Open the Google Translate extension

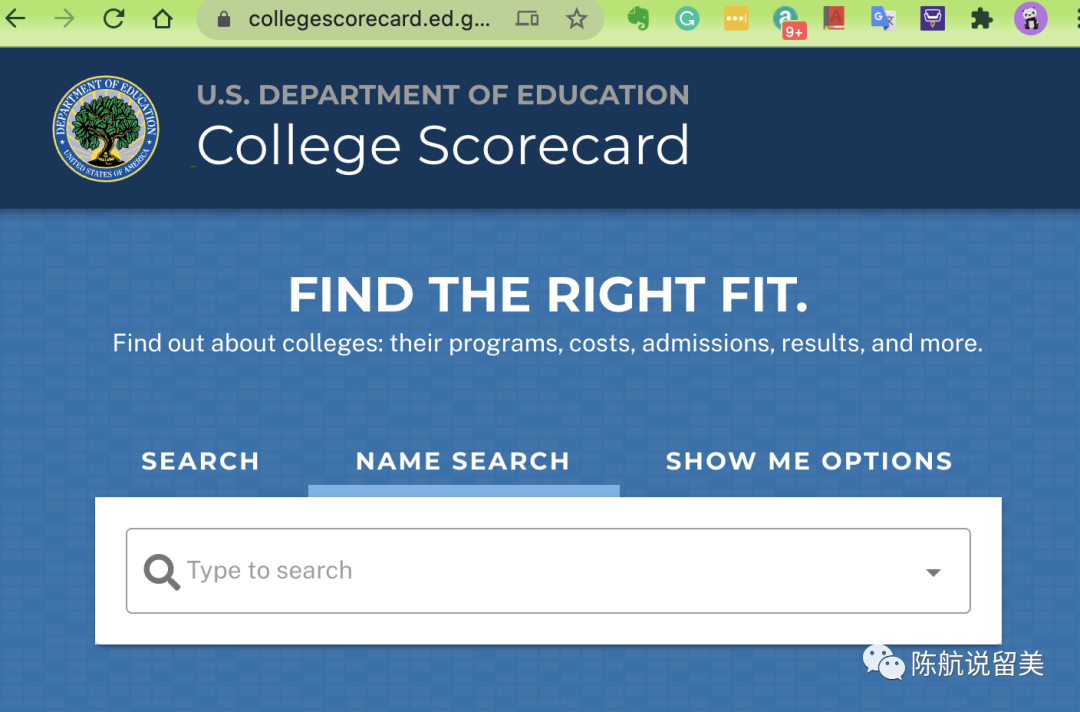883,19
